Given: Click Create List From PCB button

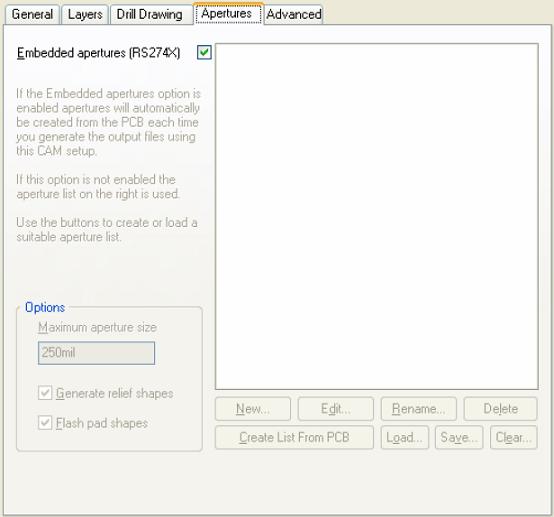Looking at the screenshot, I should coord(294,437).
